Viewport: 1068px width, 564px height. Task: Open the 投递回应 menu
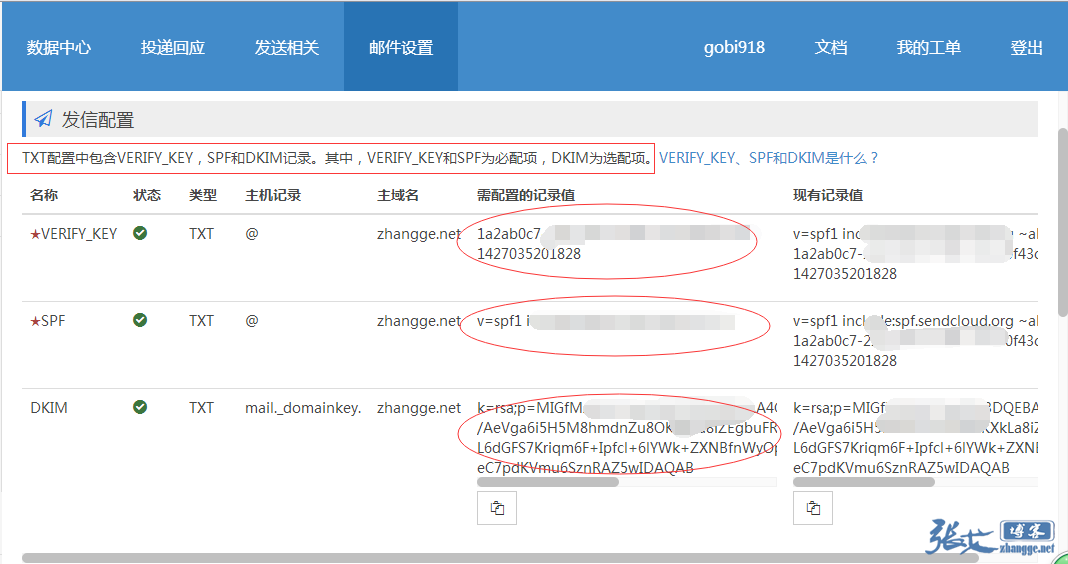click(173, 47)
